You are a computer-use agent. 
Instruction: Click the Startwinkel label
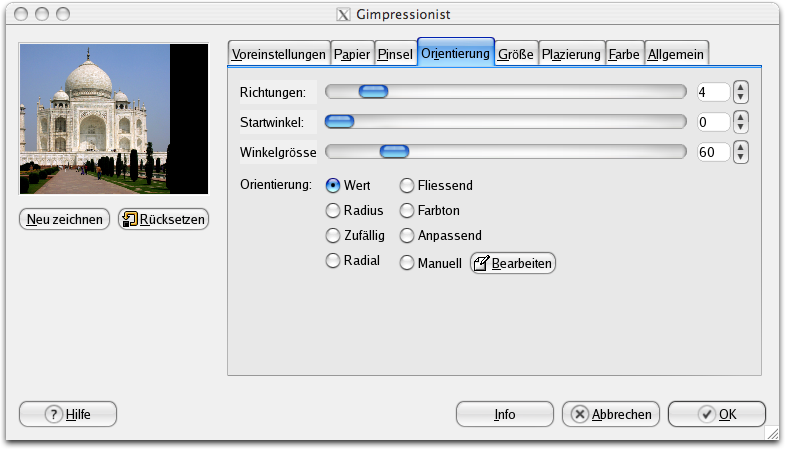pos(272,123)
